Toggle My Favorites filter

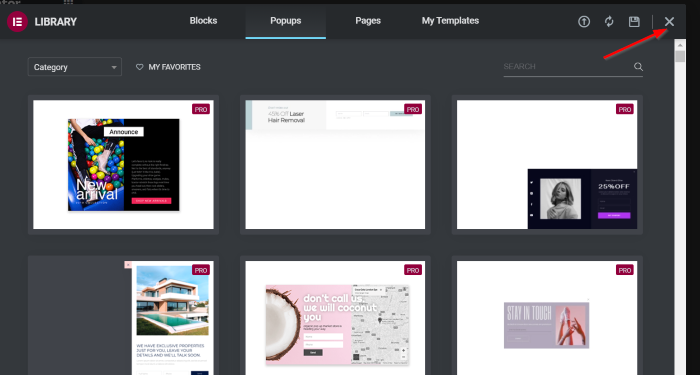pyautogui.click(x=168, y=67)
